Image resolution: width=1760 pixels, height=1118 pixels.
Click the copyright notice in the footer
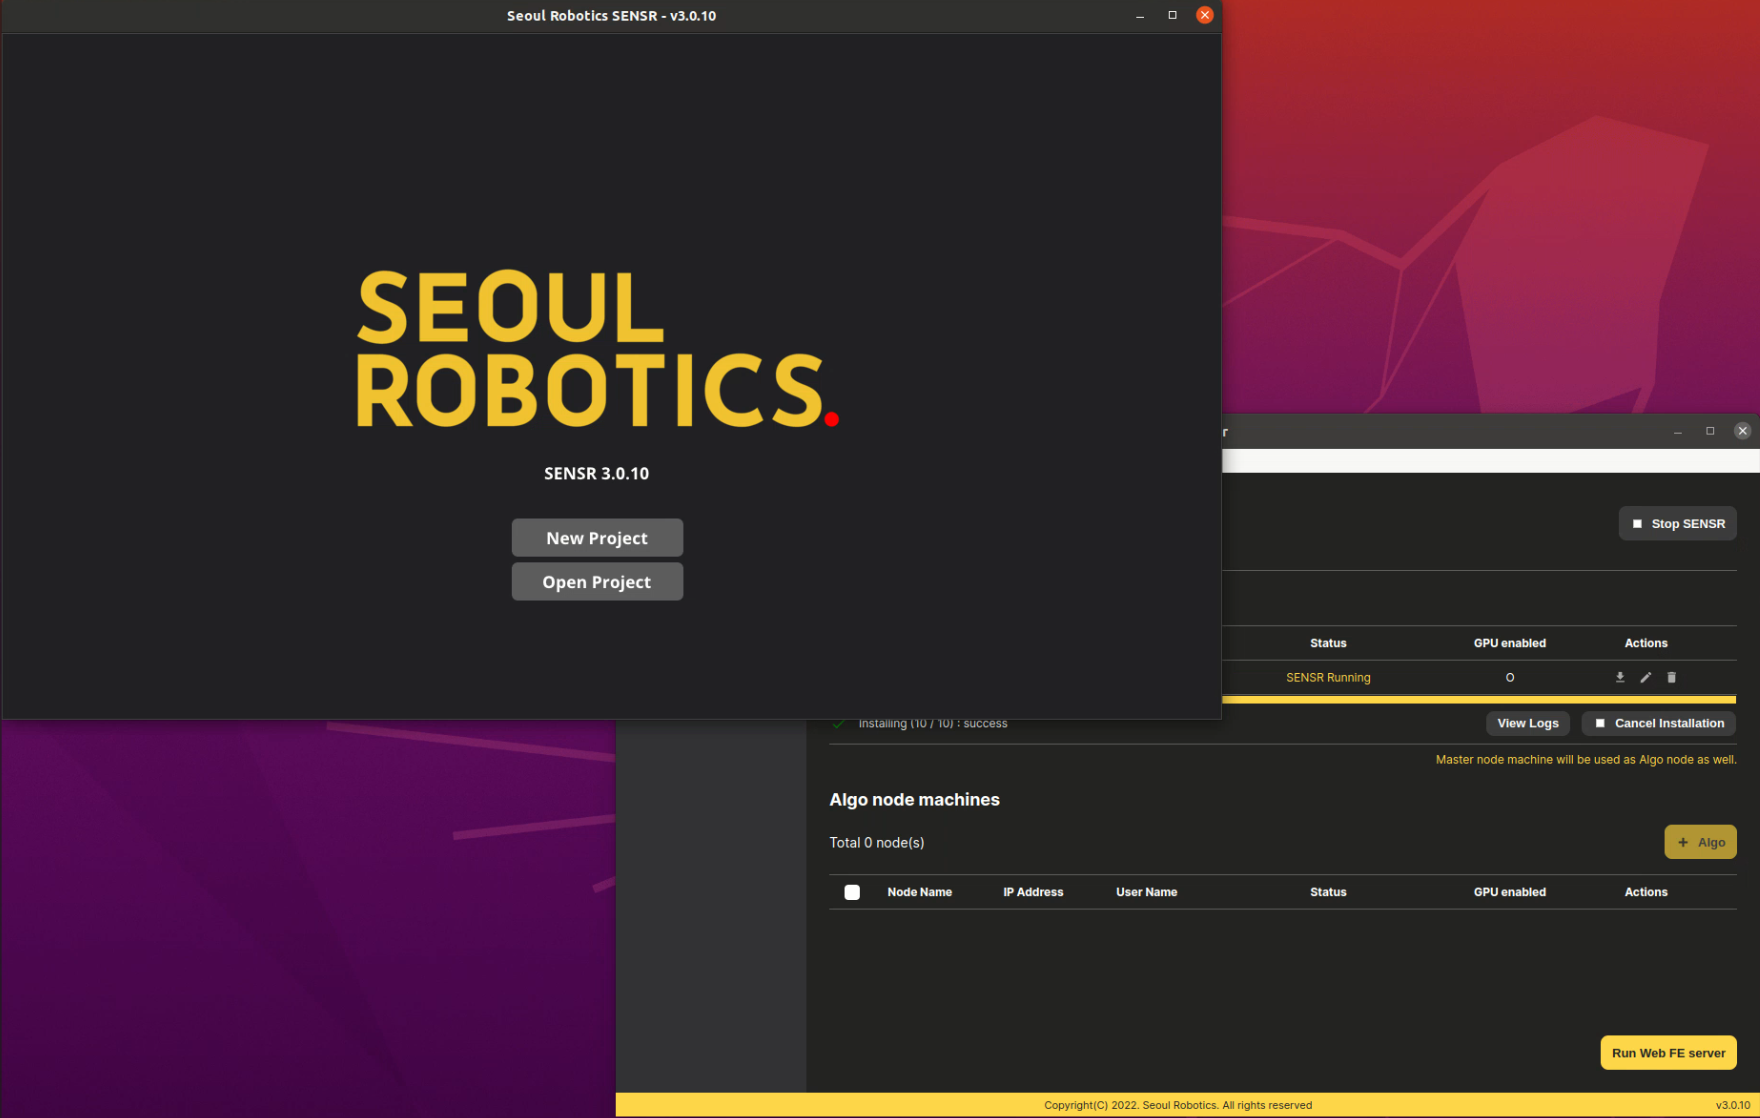click(1178, 1105)
